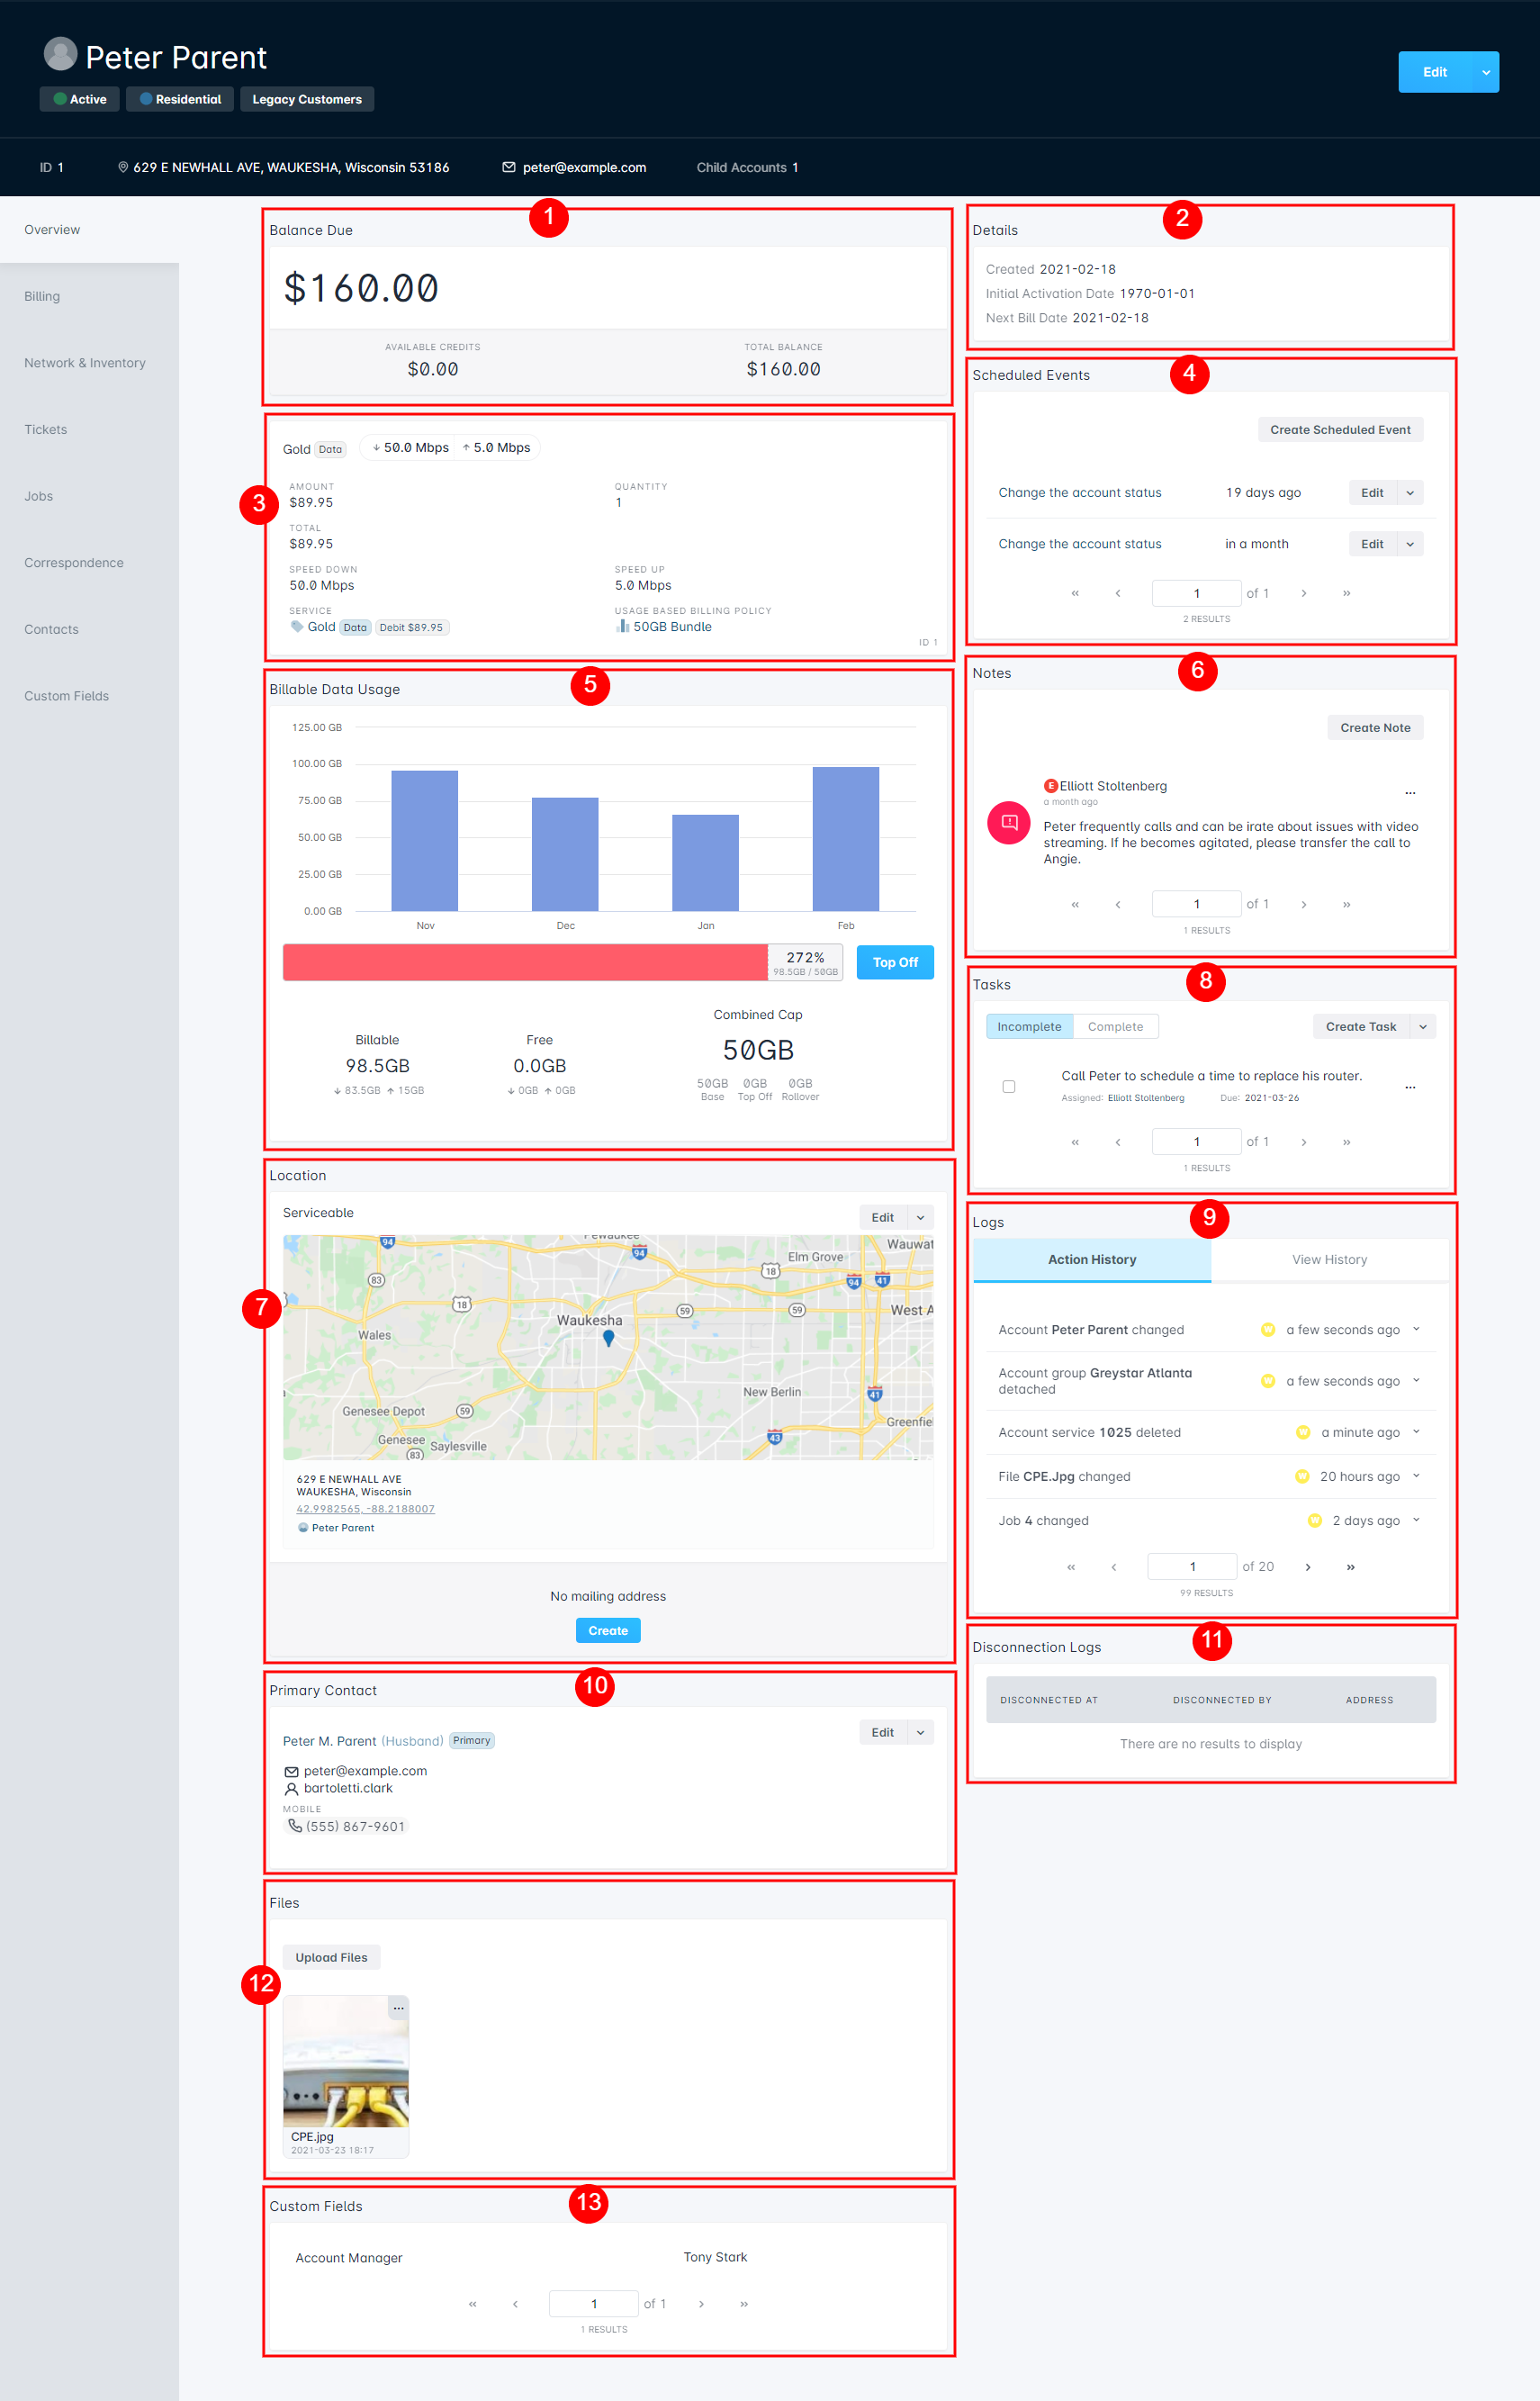Click the Top Off button

coord(895,962)
